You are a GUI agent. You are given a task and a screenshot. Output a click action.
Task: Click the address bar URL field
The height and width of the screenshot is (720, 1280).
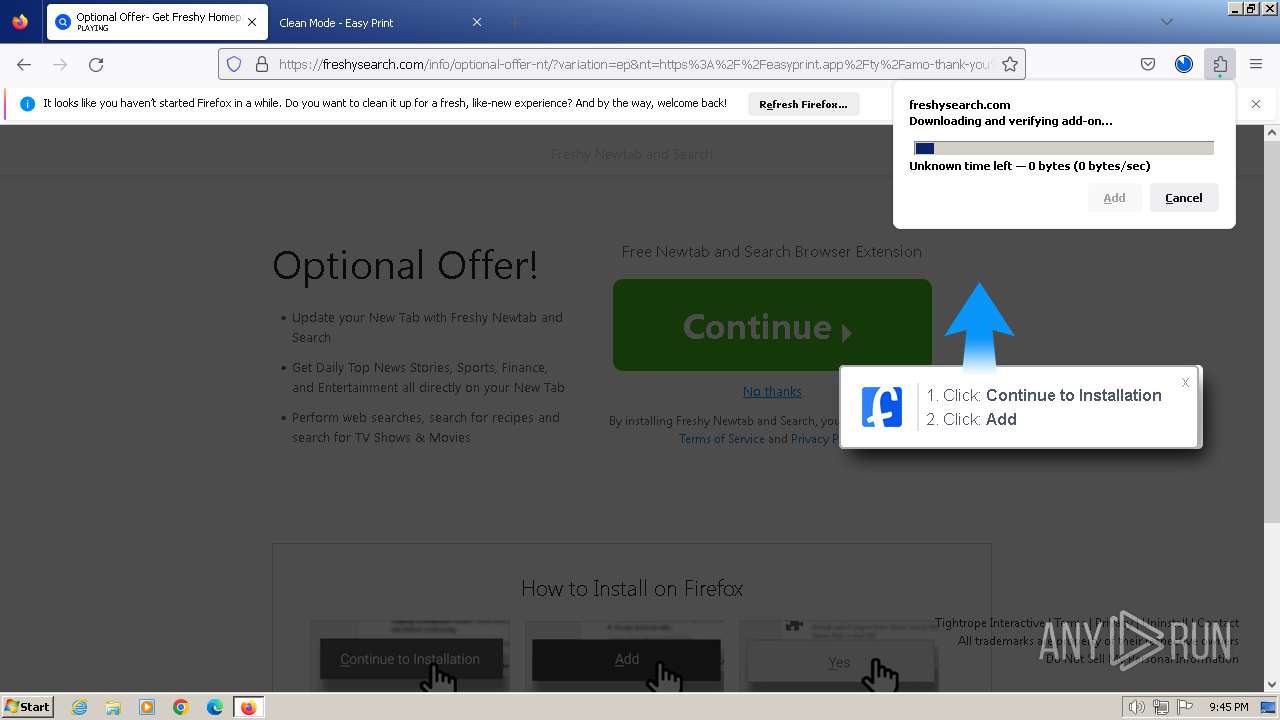click(634, 64)
